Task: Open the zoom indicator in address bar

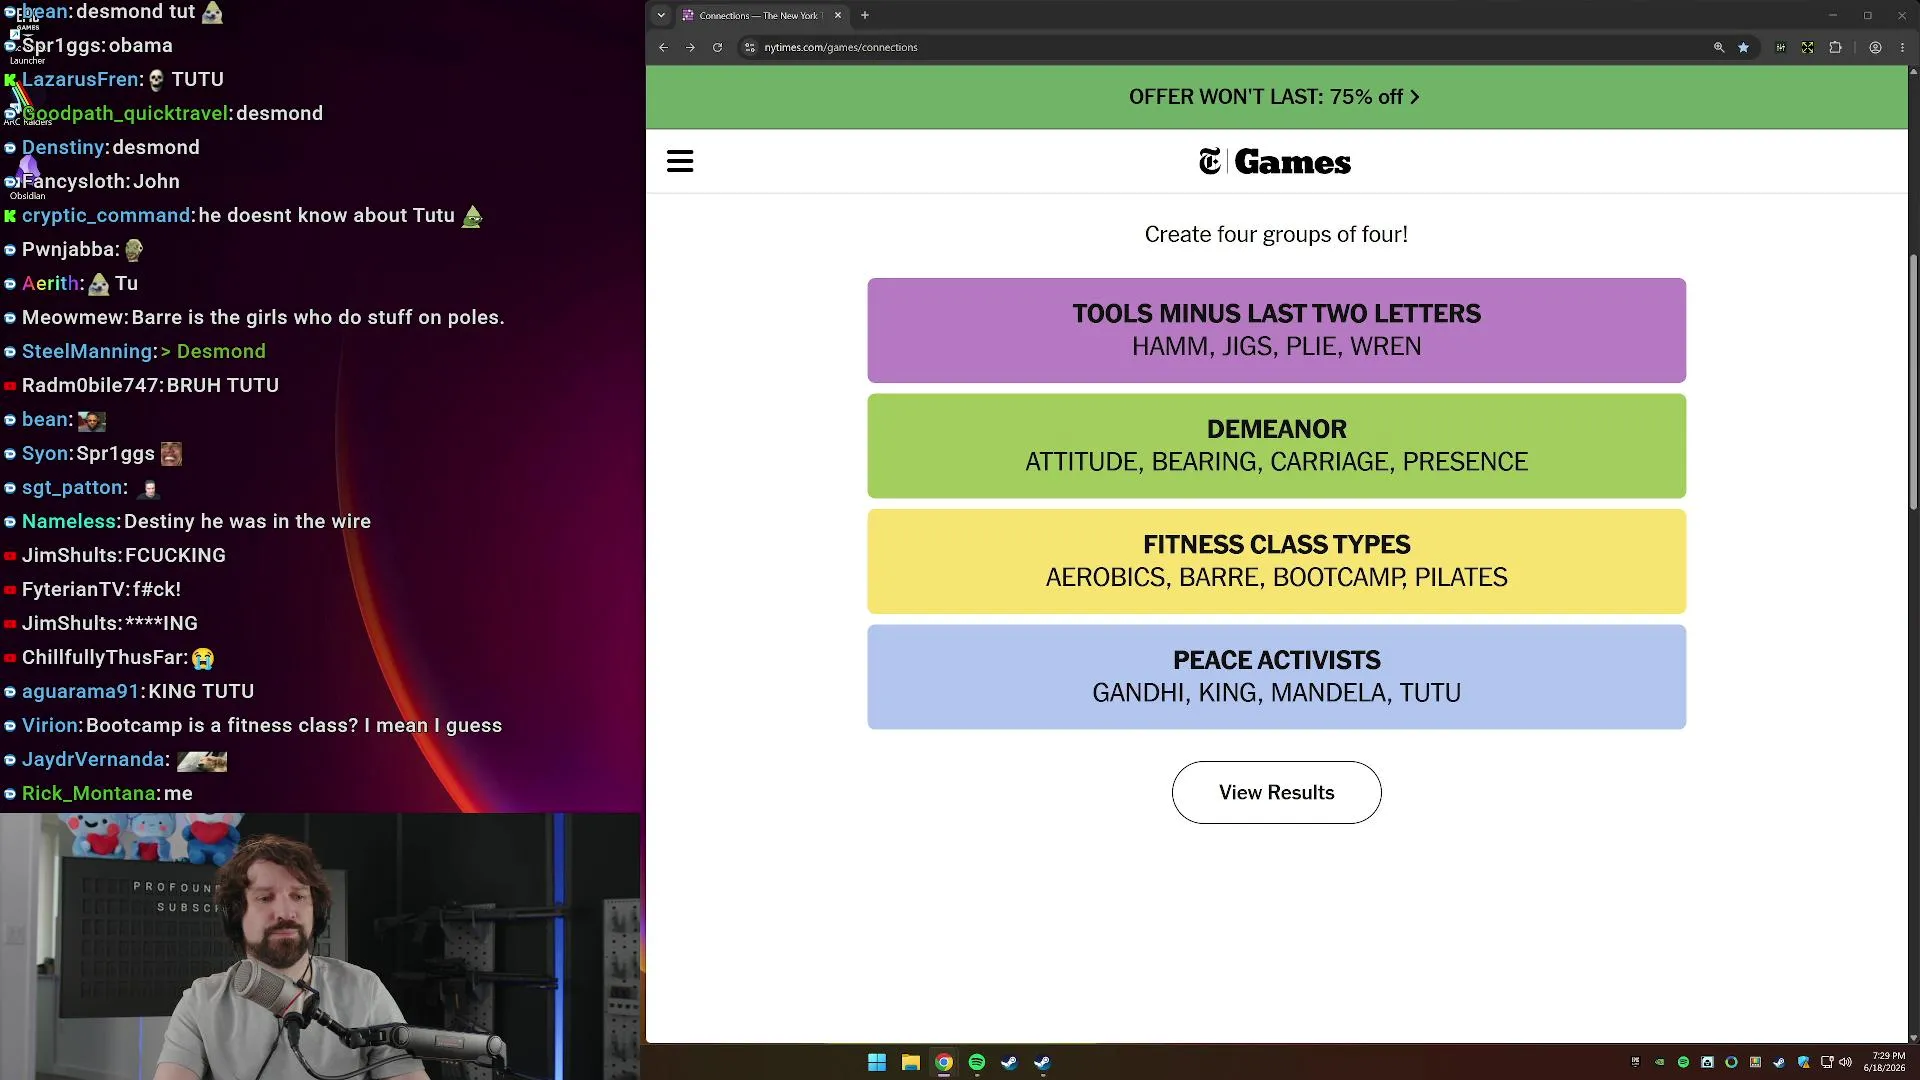Action: [x=1719, y=47]
